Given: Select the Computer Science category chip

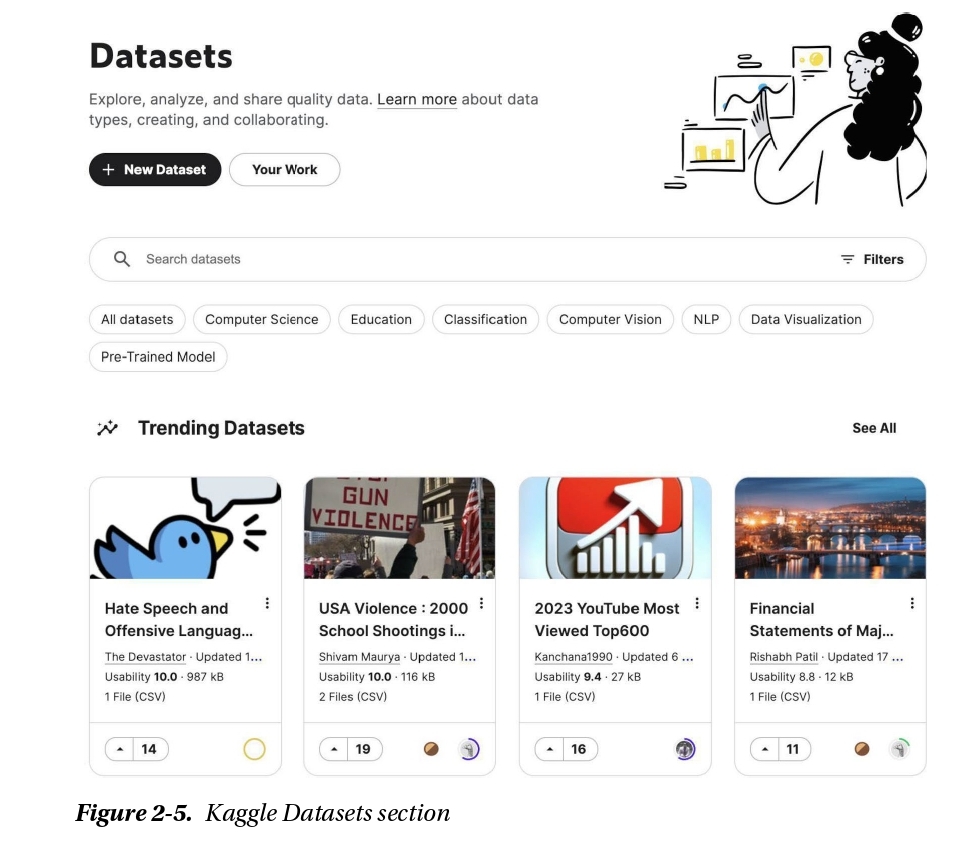Looking at the screenshot, I should (261, 320).
